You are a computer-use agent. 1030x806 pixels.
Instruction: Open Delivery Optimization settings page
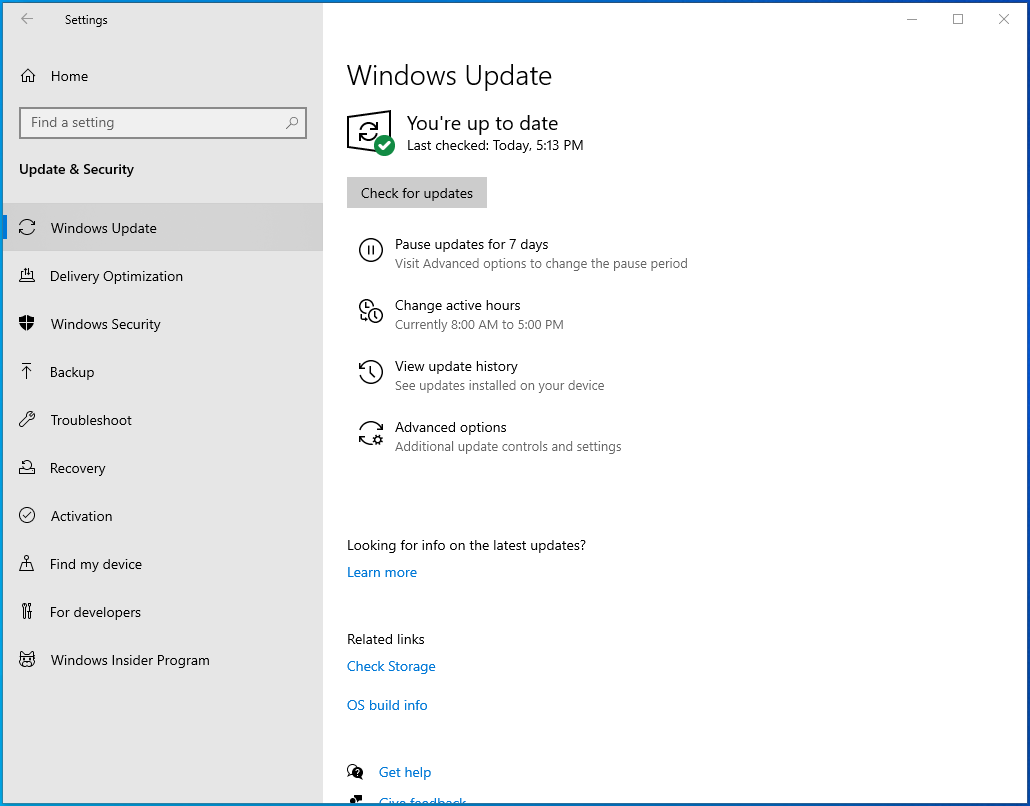click(116, 276)
